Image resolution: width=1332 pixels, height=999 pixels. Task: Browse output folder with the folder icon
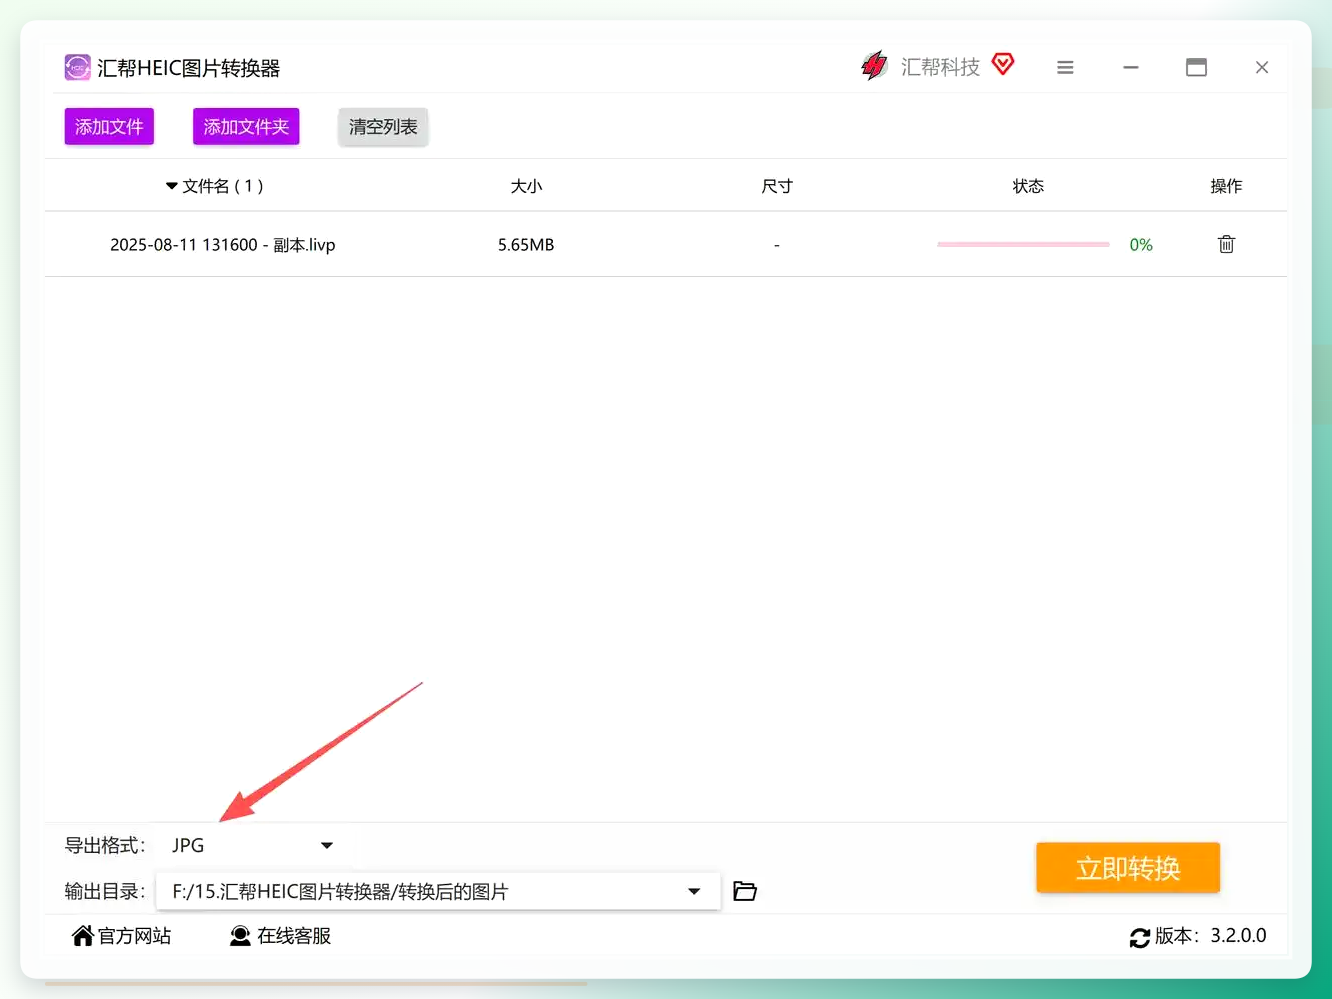(x=745, y=891)
